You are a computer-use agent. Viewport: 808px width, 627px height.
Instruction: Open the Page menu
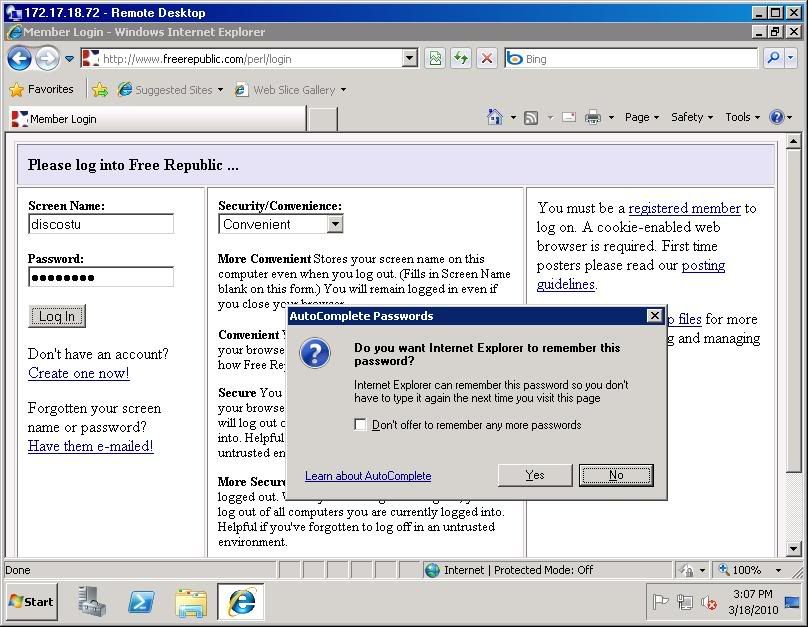coord(642,117)
